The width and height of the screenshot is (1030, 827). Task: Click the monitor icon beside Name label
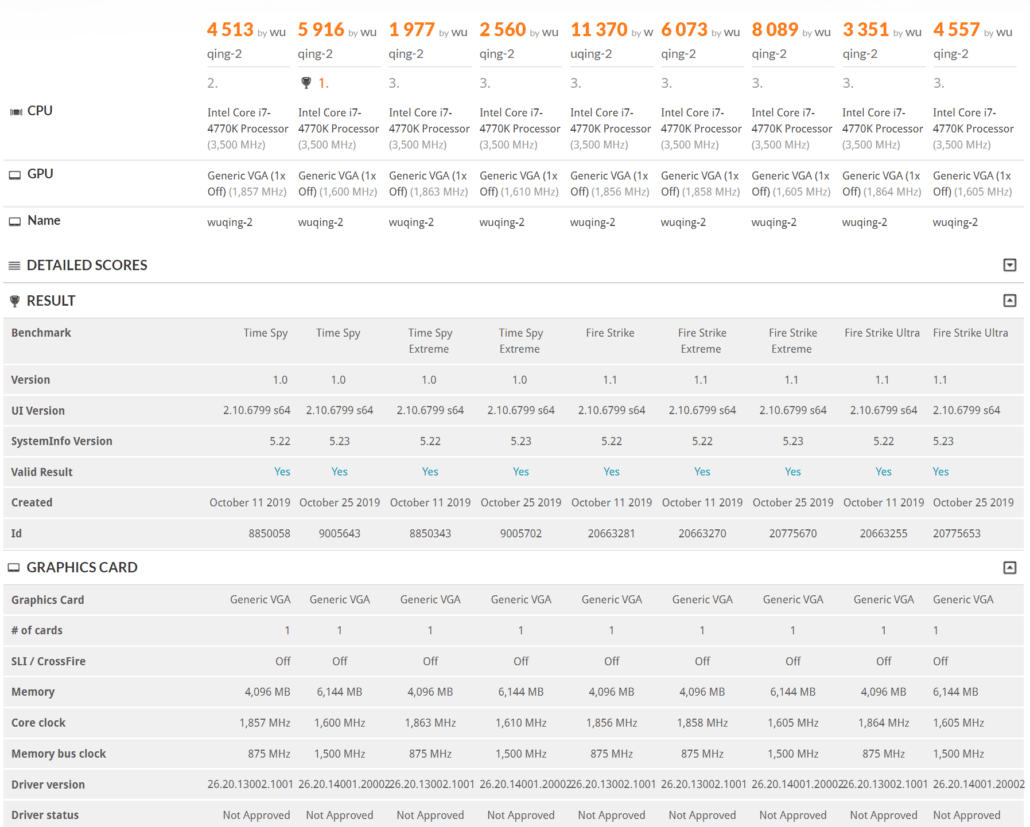click(15, 221)
